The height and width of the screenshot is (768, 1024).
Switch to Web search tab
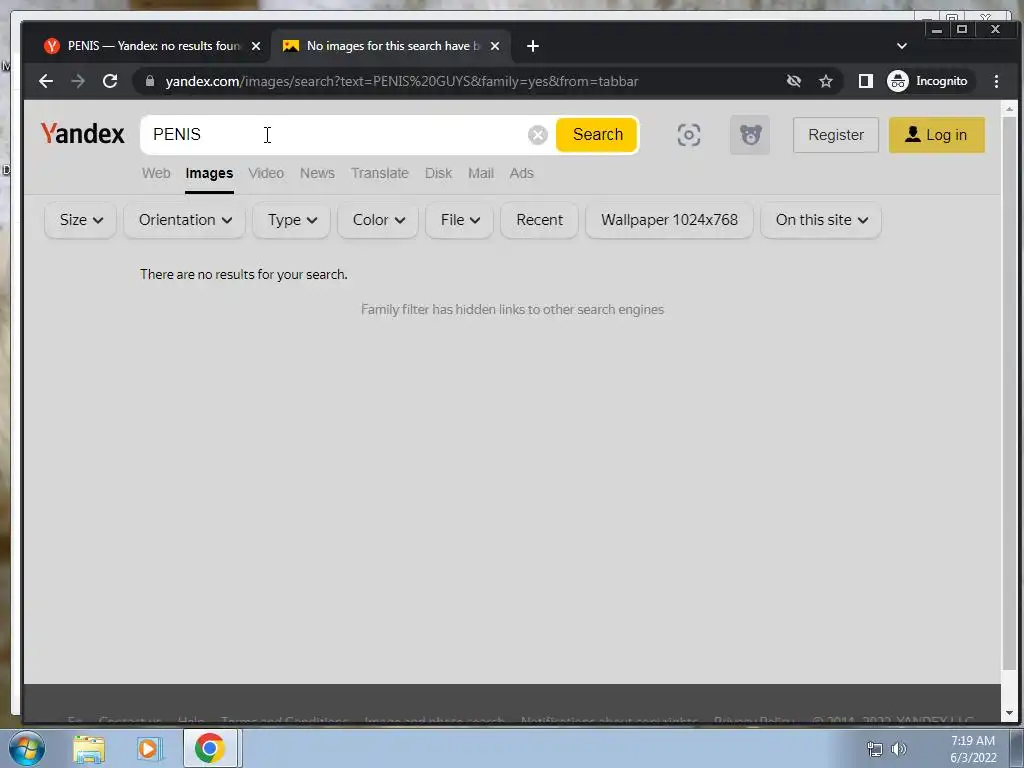pos(156,173)
